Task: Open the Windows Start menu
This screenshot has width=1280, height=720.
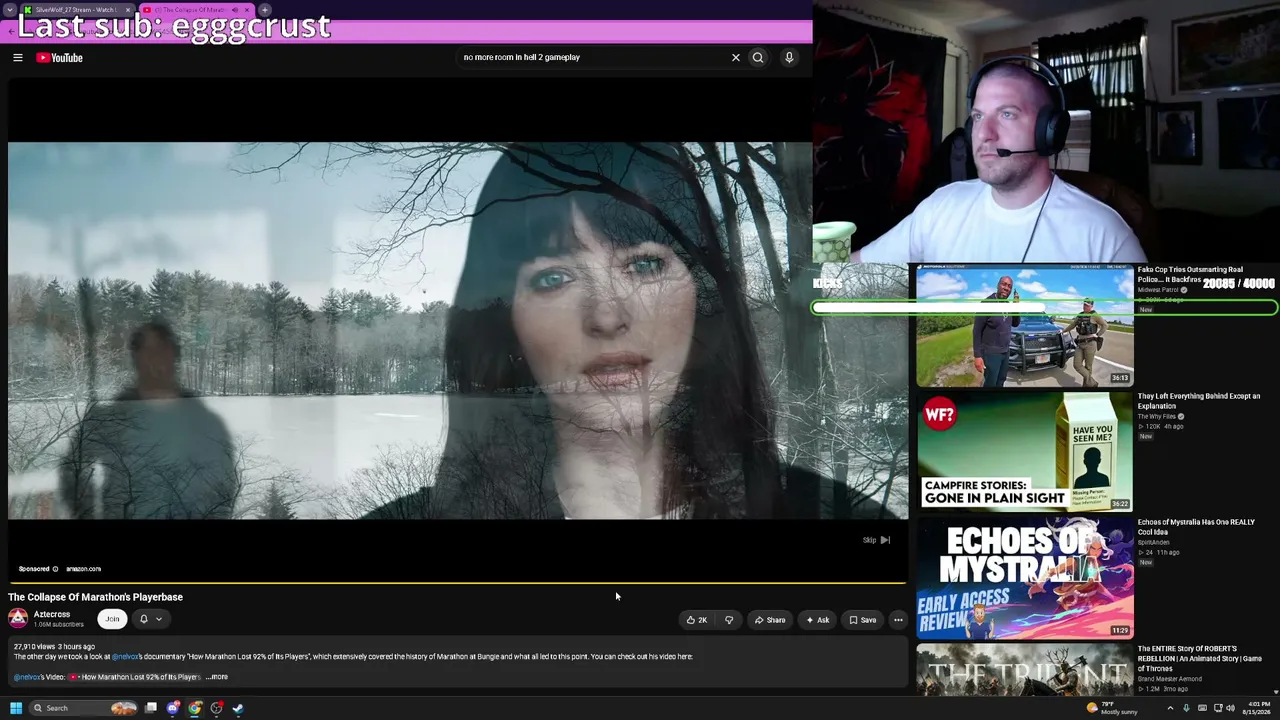Action: (16, 708)
